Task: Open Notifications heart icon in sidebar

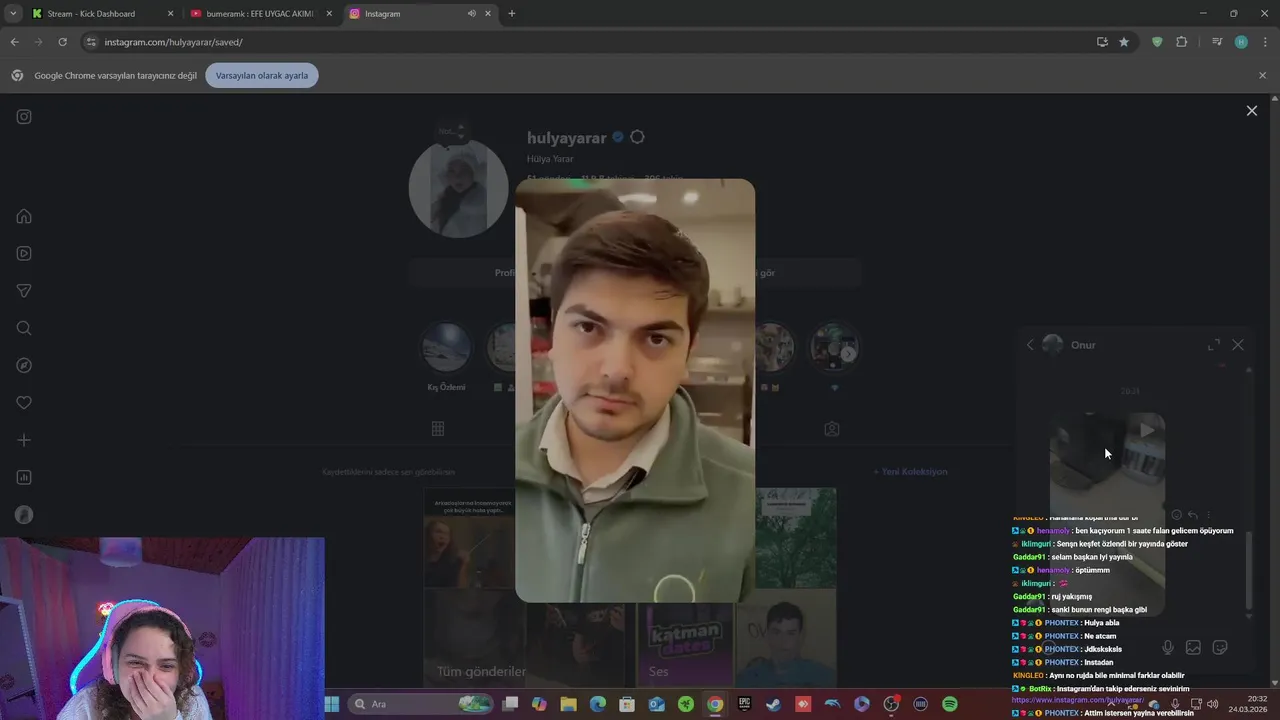Action: pyautogui.click(x=24, y=403)
